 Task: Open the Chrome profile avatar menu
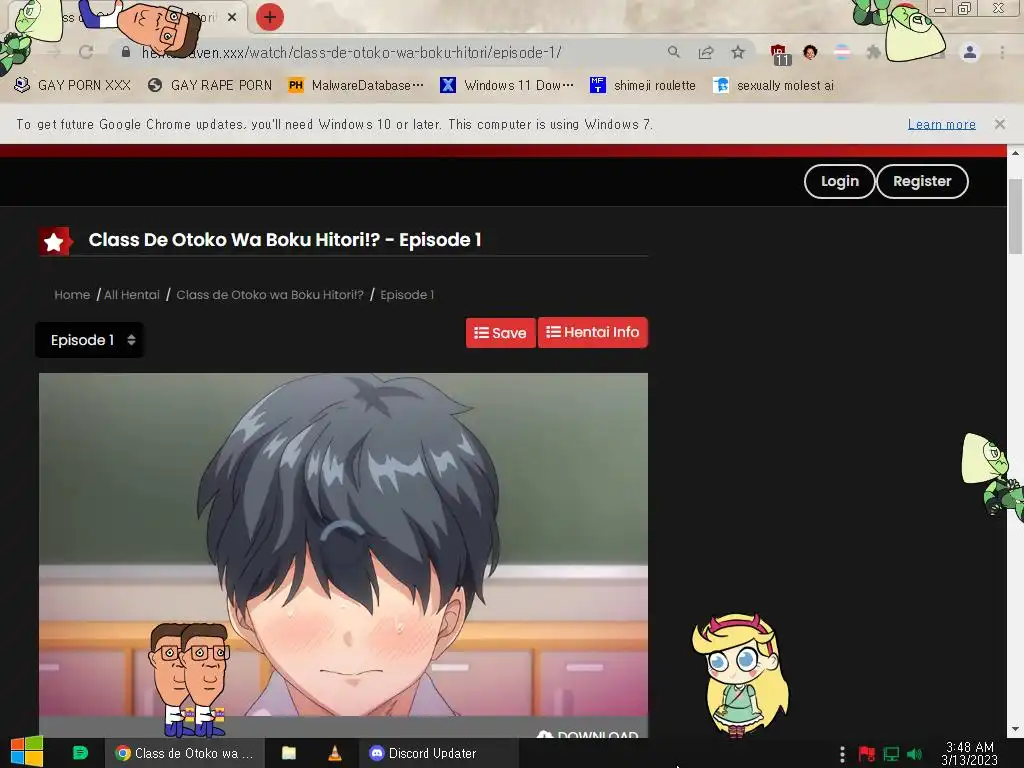(x=970, y=52)
